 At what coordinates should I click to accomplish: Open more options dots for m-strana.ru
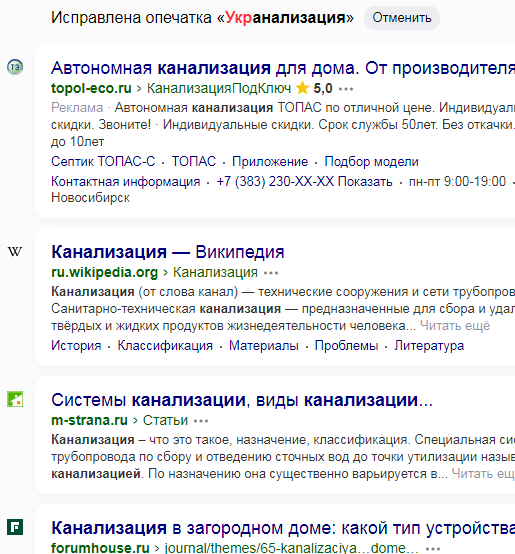click(x=201, y=421)
